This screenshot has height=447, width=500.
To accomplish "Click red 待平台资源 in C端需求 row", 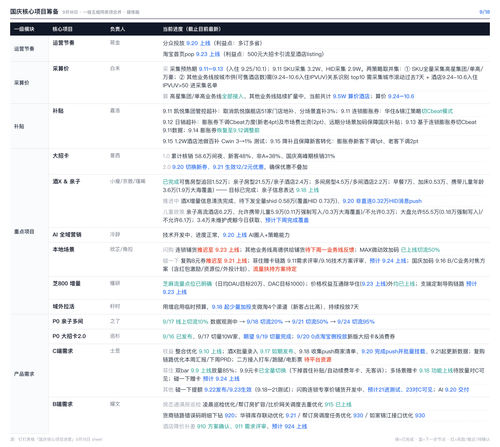I will (318, 360).
